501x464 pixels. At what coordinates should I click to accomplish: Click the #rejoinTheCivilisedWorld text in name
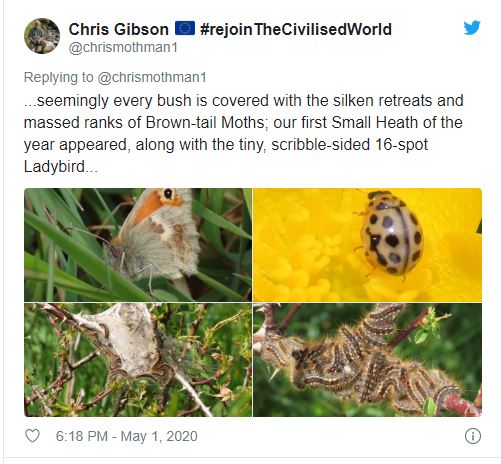pyautogui.click(x=296, y=29)
